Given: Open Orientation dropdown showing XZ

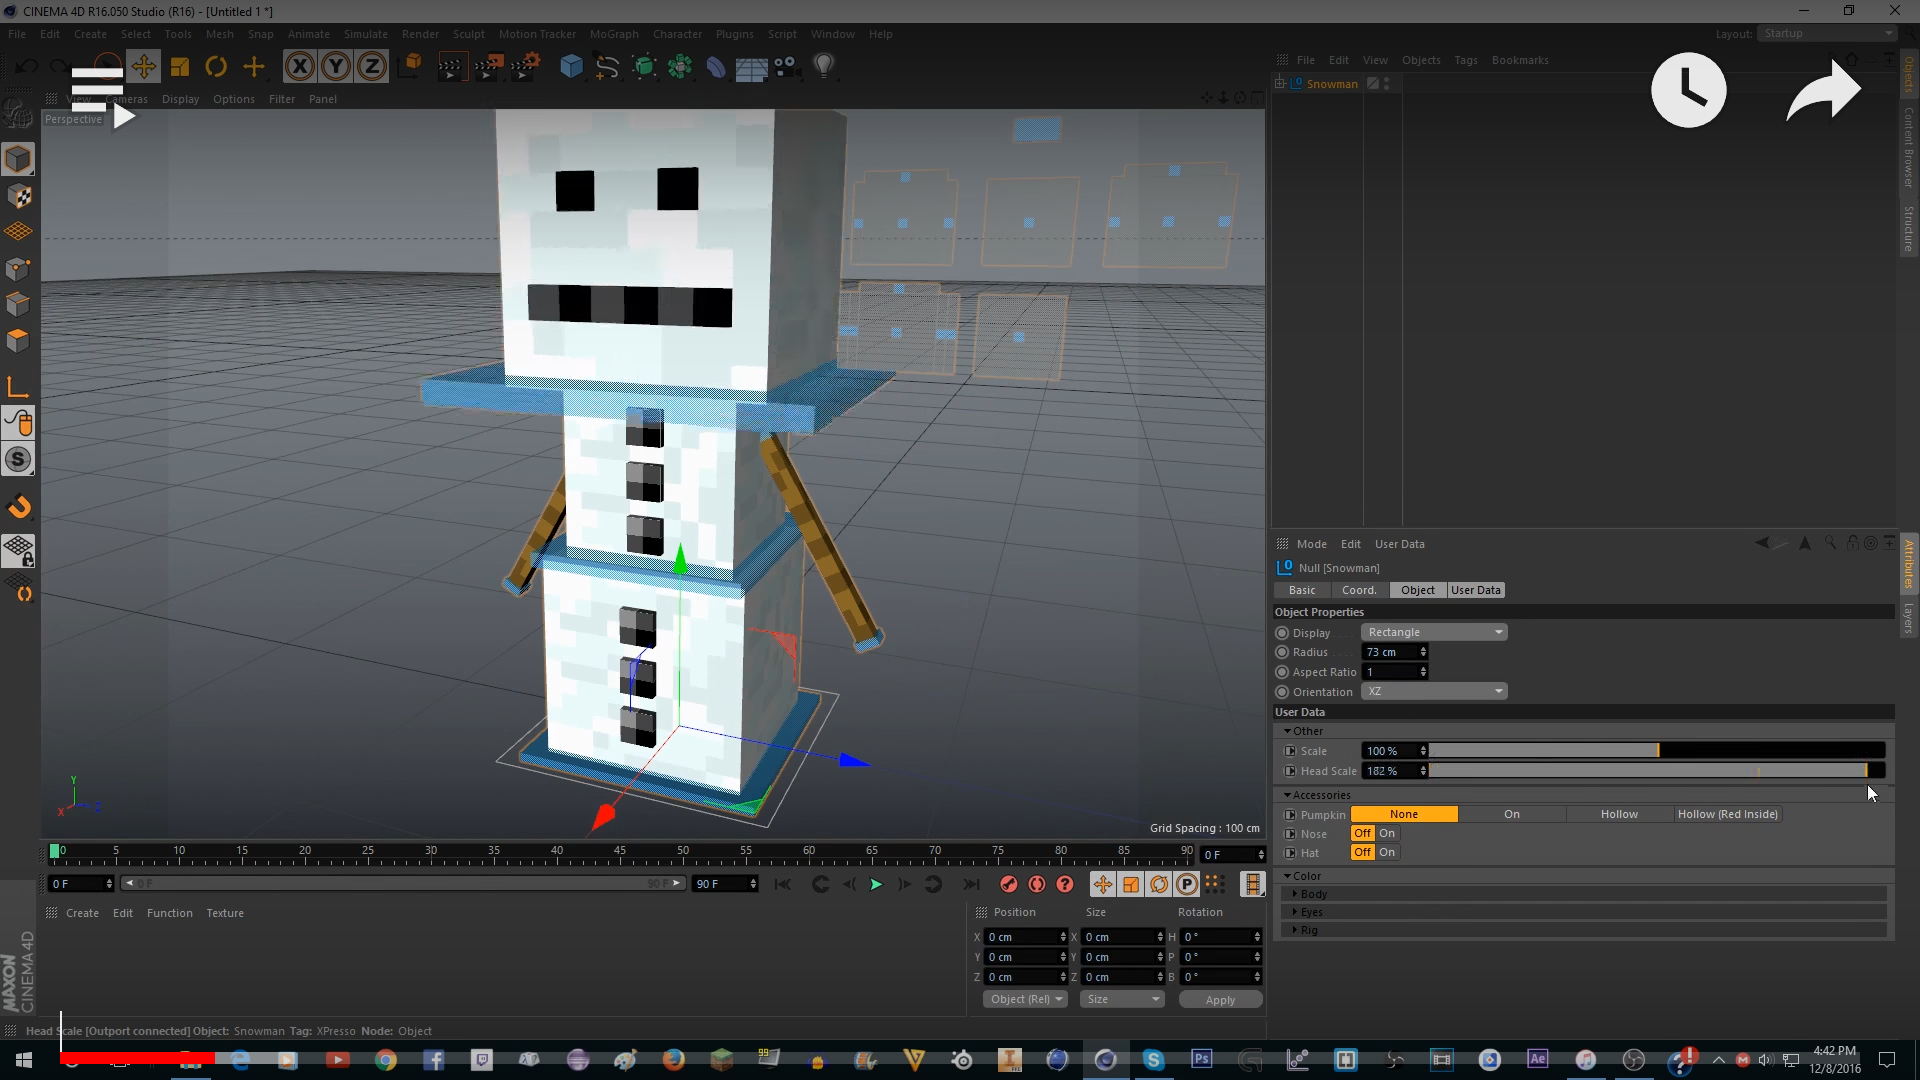Looking at the screenshot, I should (1434, 691).
